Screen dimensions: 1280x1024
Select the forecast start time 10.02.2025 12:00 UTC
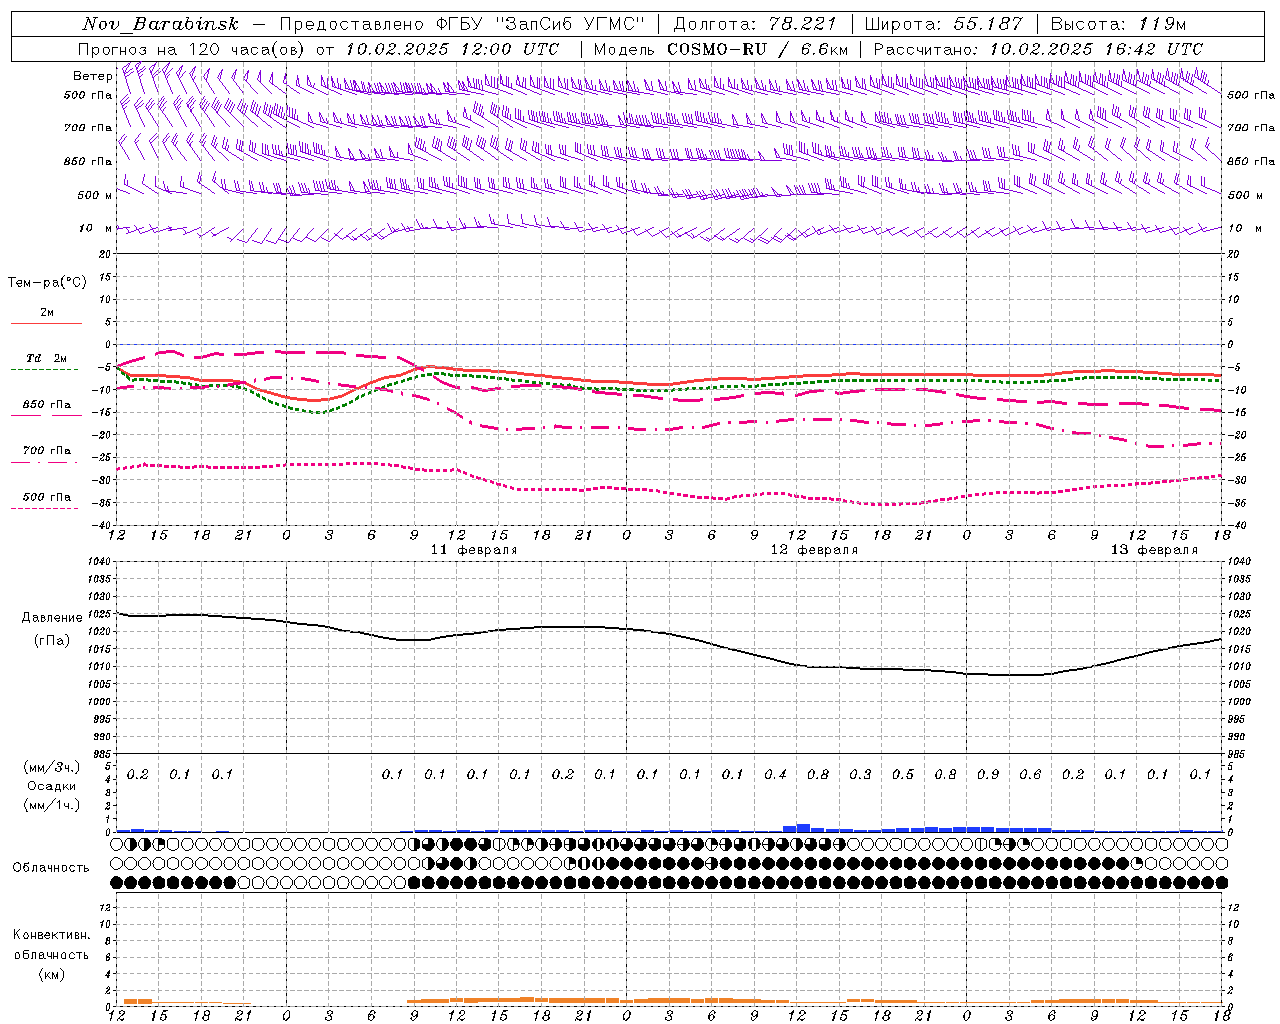coord(452,49)
